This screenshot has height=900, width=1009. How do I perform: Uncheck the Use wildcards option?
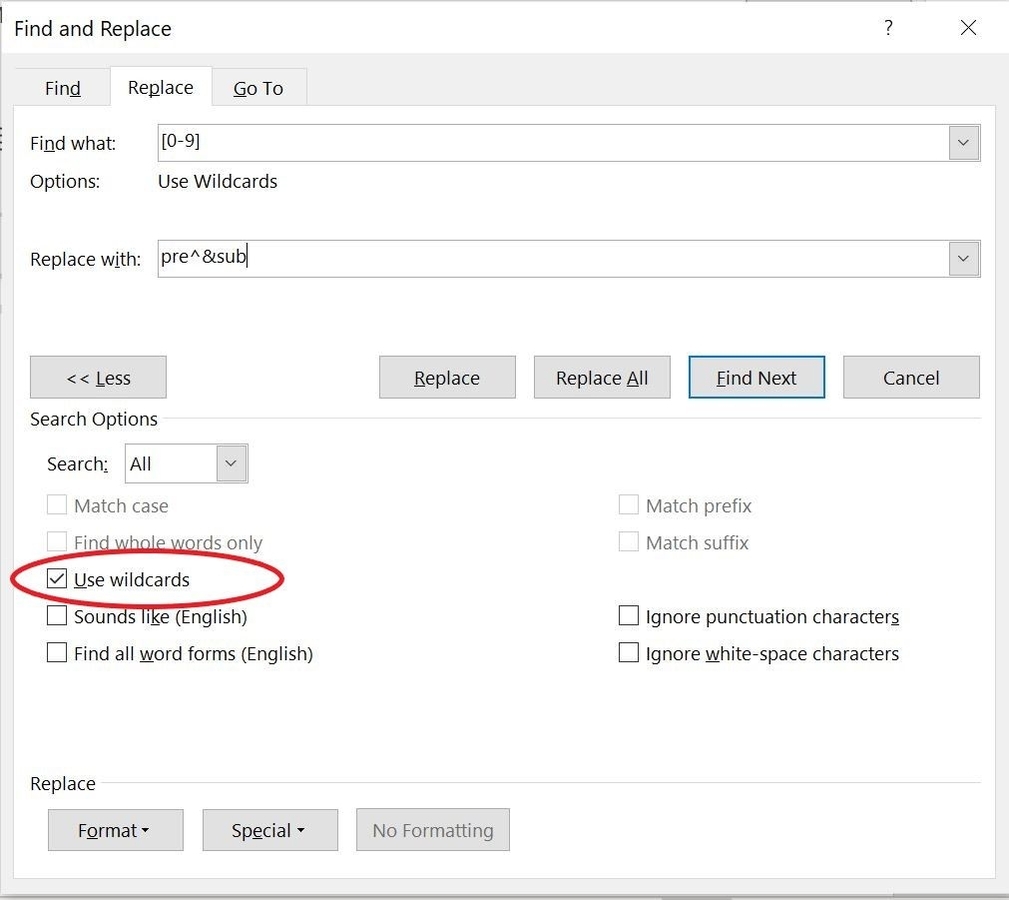(57, 579)
